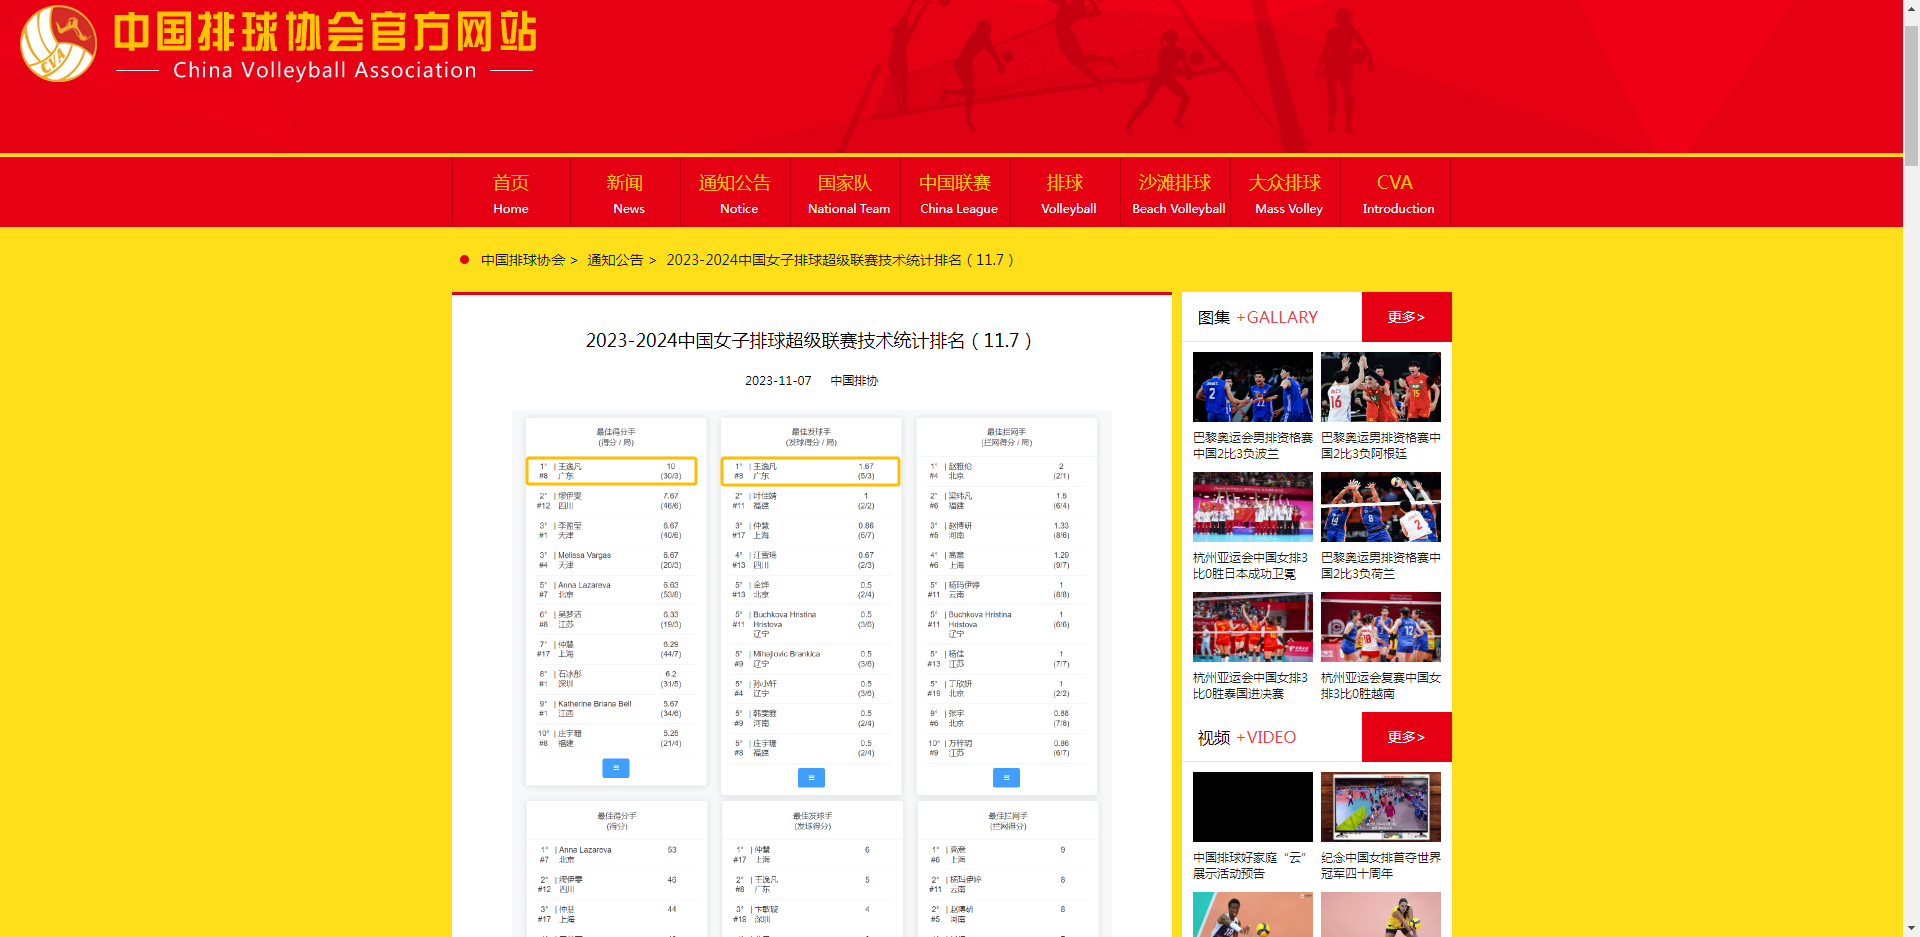This screenshot has width=1920, height=937.
Task: Click Mihajlovic Brankica row in 最佳发球手 table
Action: click(x=811, y=659)
